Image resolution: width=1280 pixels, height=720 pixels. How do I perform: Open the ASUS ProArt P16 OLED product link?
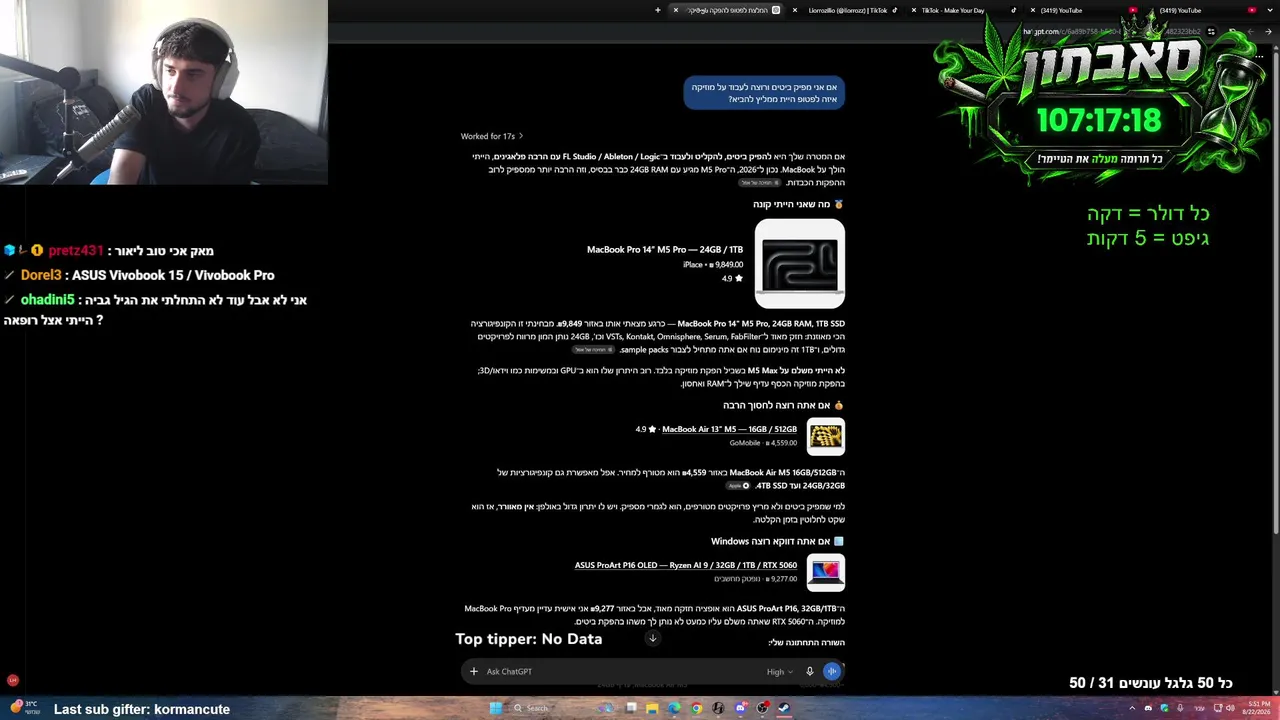pos(686,565)
